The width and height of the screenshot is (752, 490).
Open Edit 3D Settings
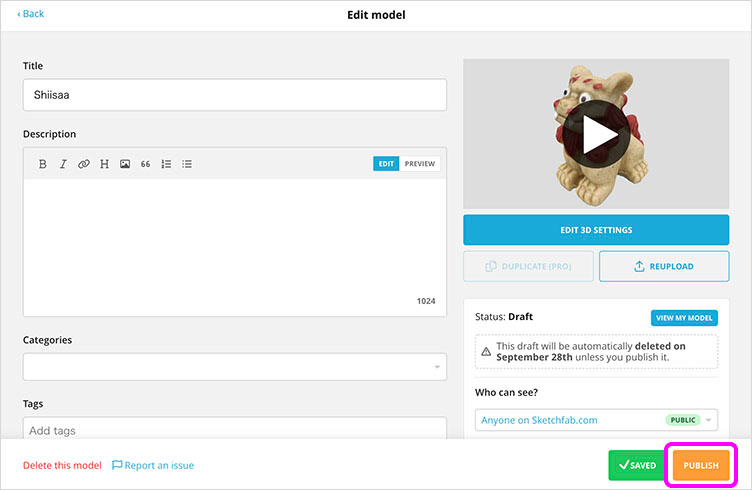click(x=596, y=230)
